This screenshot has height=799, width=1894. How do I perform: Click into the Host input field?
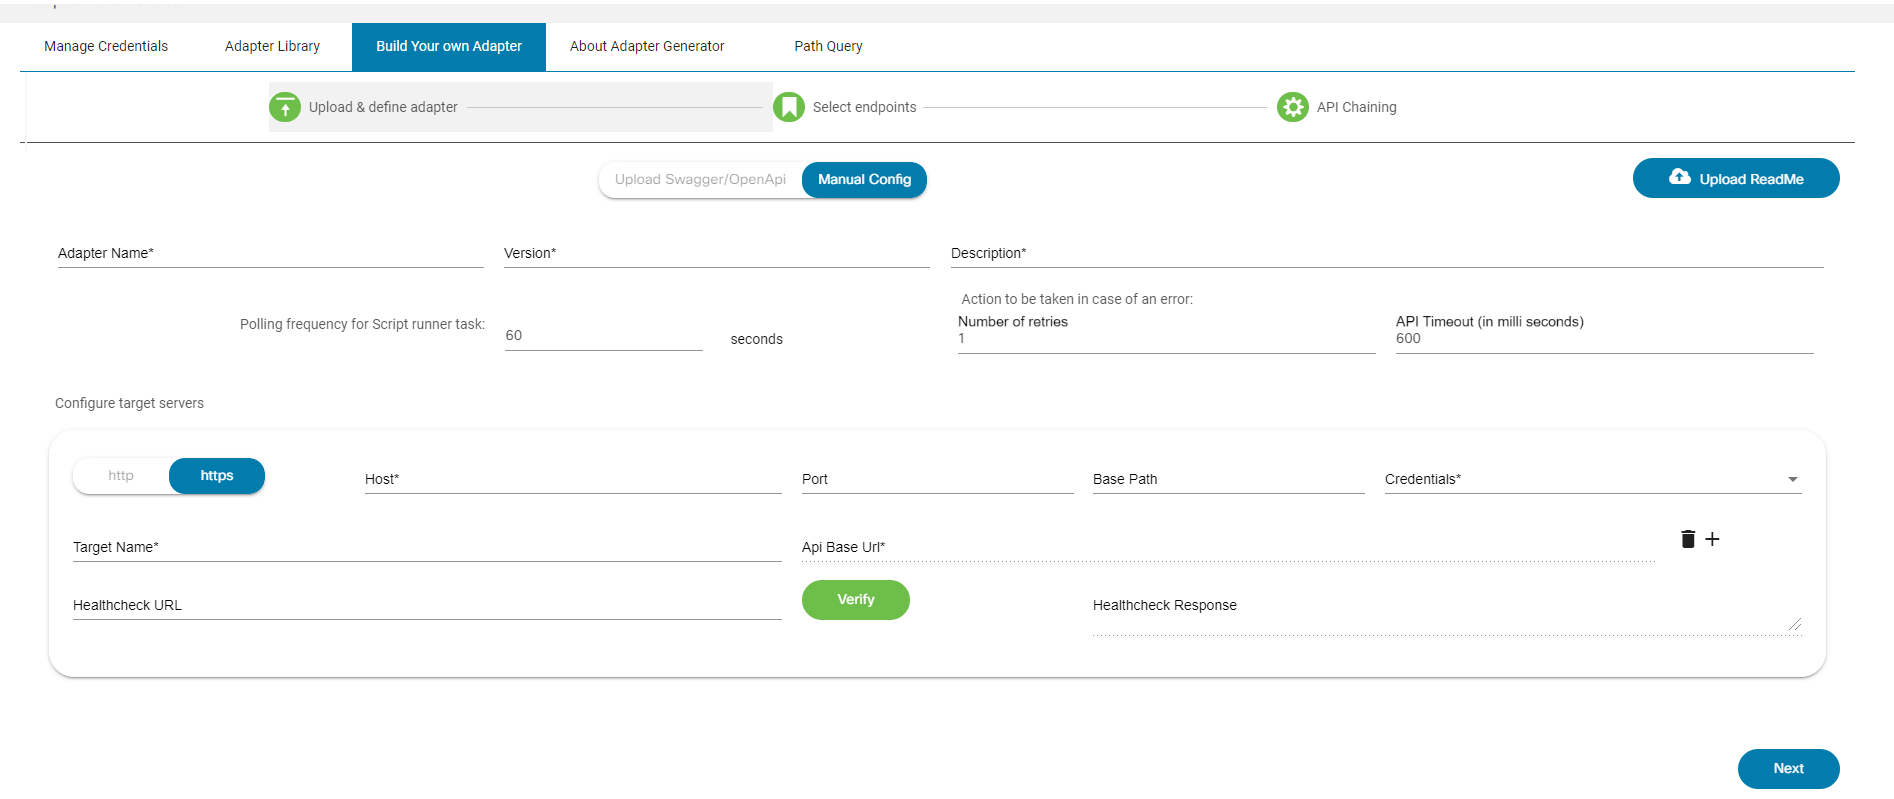coord(573,480)
